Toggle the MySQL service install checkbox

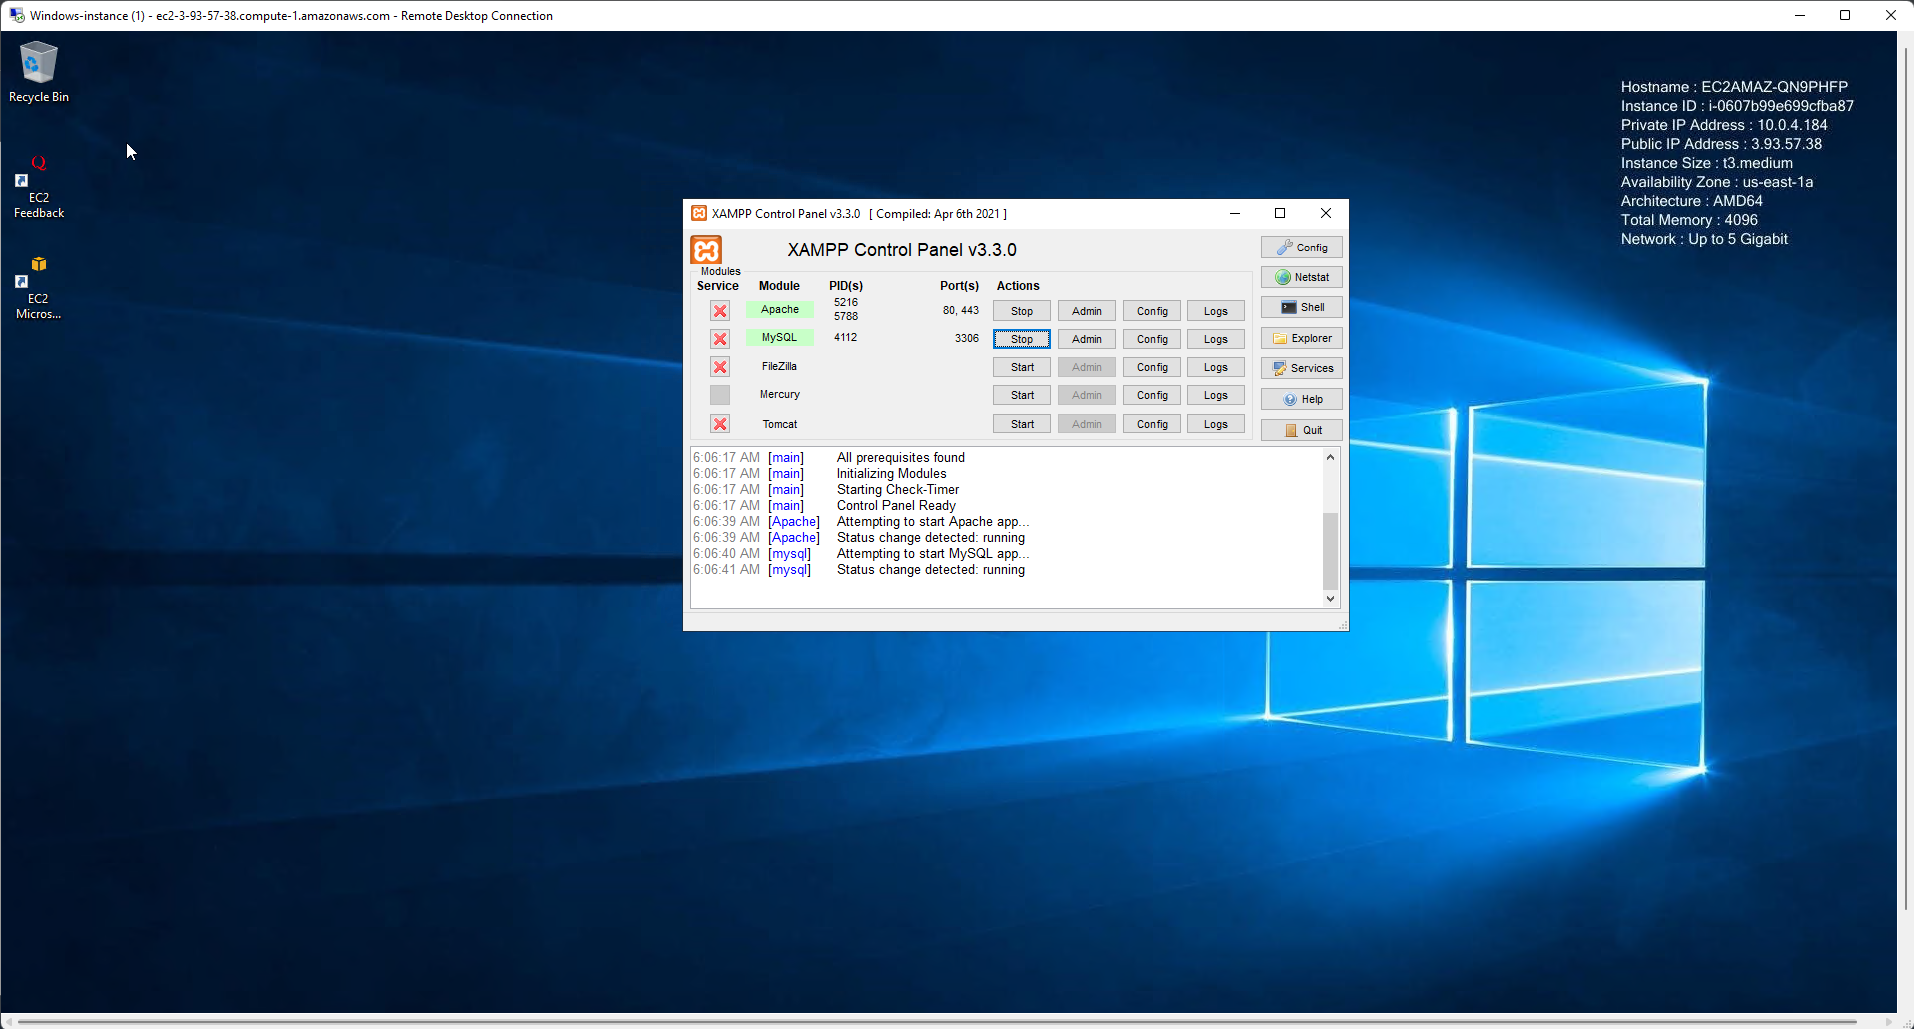tap(720, 339)
